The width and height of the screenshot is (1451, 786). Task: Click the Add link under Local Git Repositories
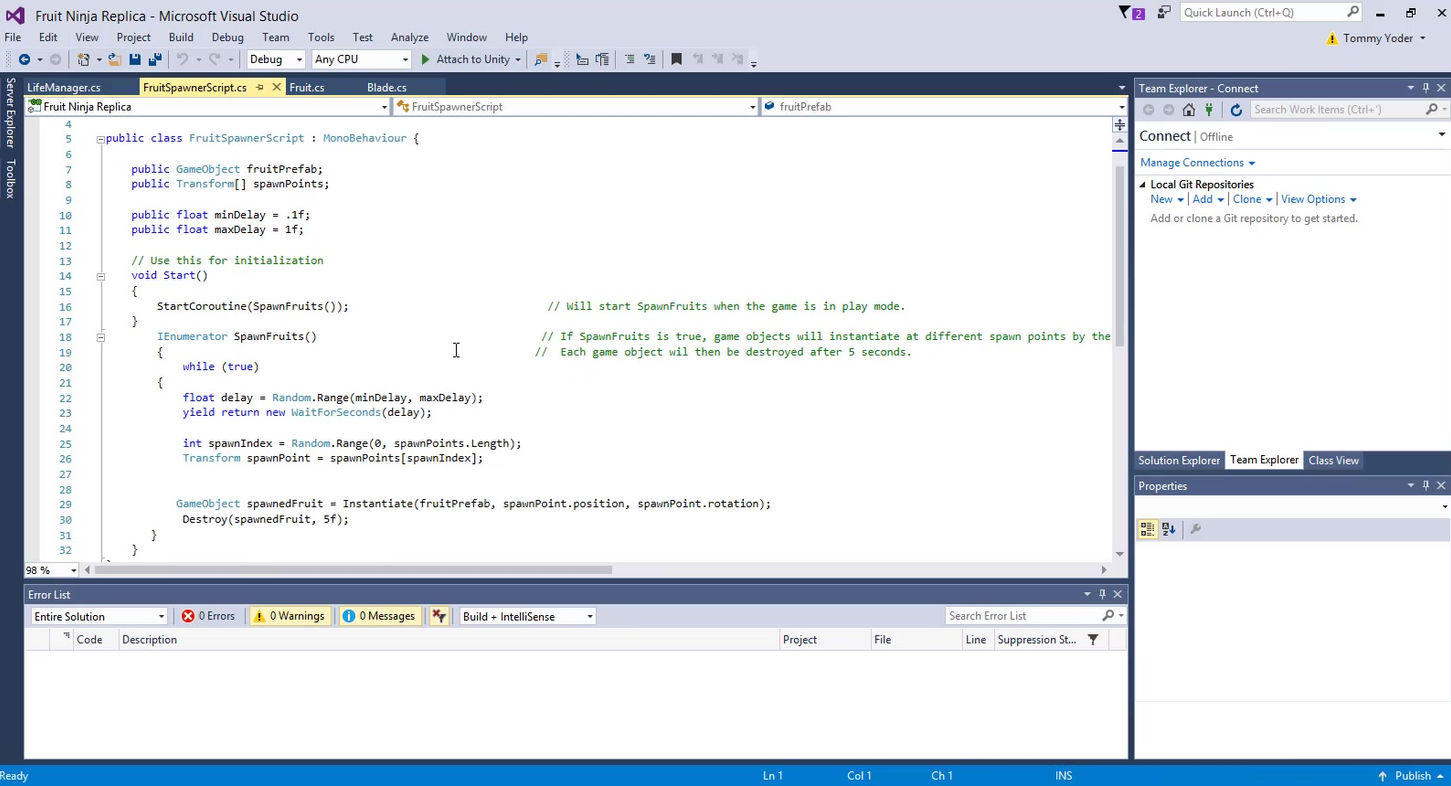point(1202,200)
